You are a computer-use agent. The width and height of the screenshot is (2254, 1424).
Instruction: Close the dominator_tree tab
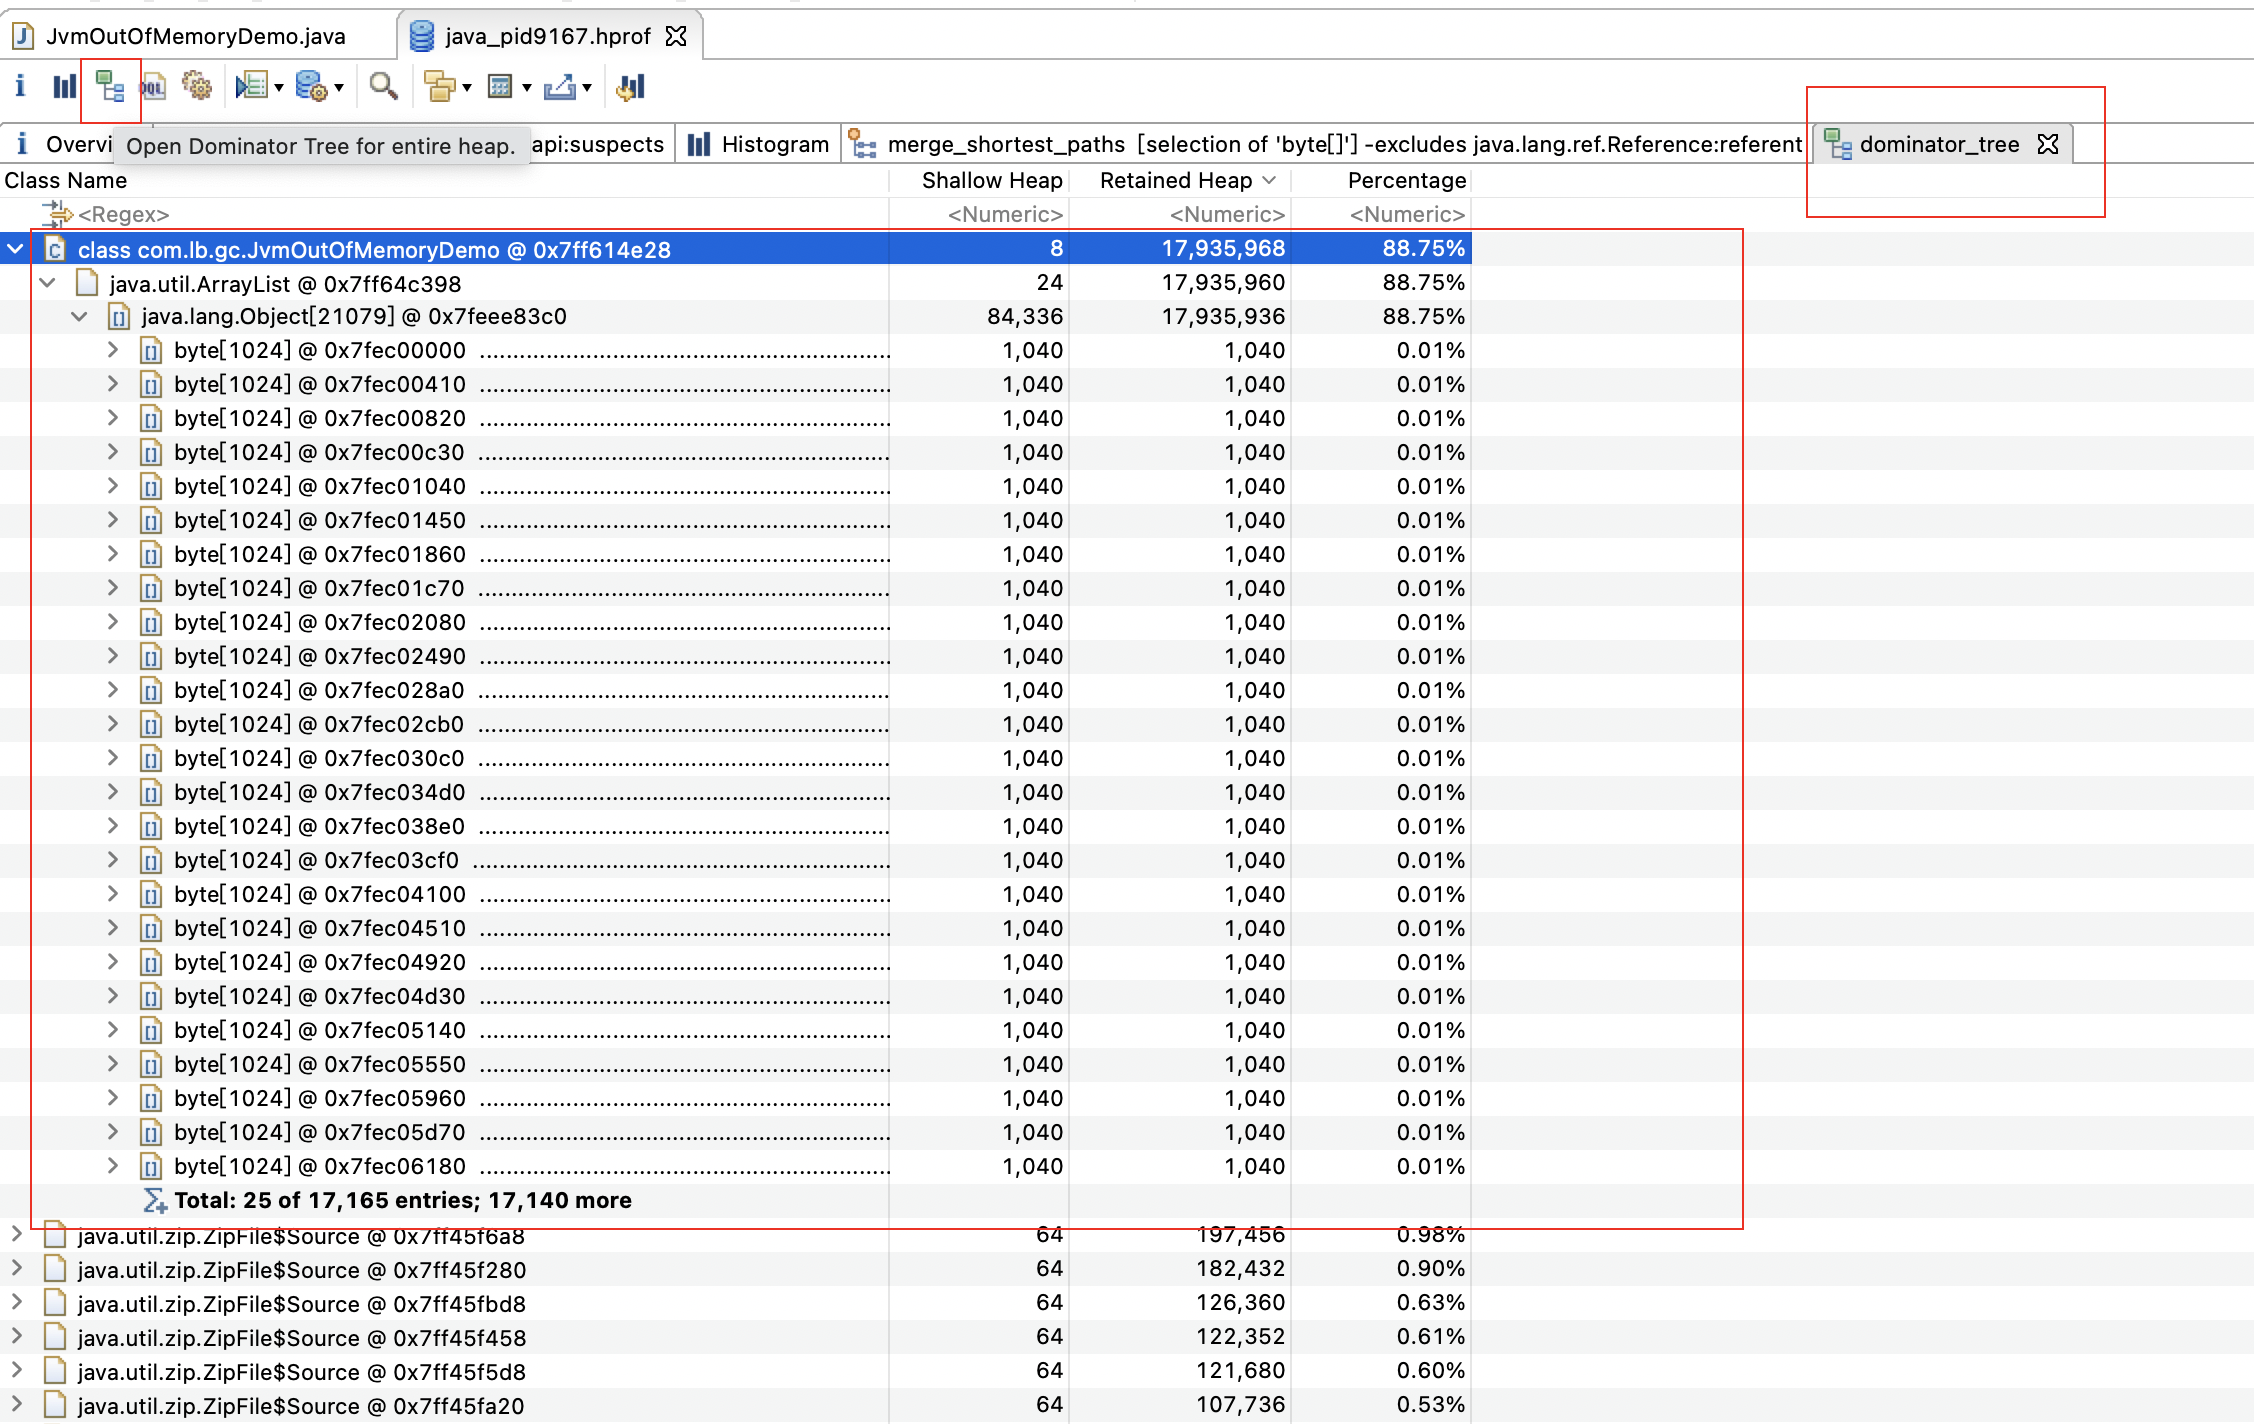(x=2048, y=144)
